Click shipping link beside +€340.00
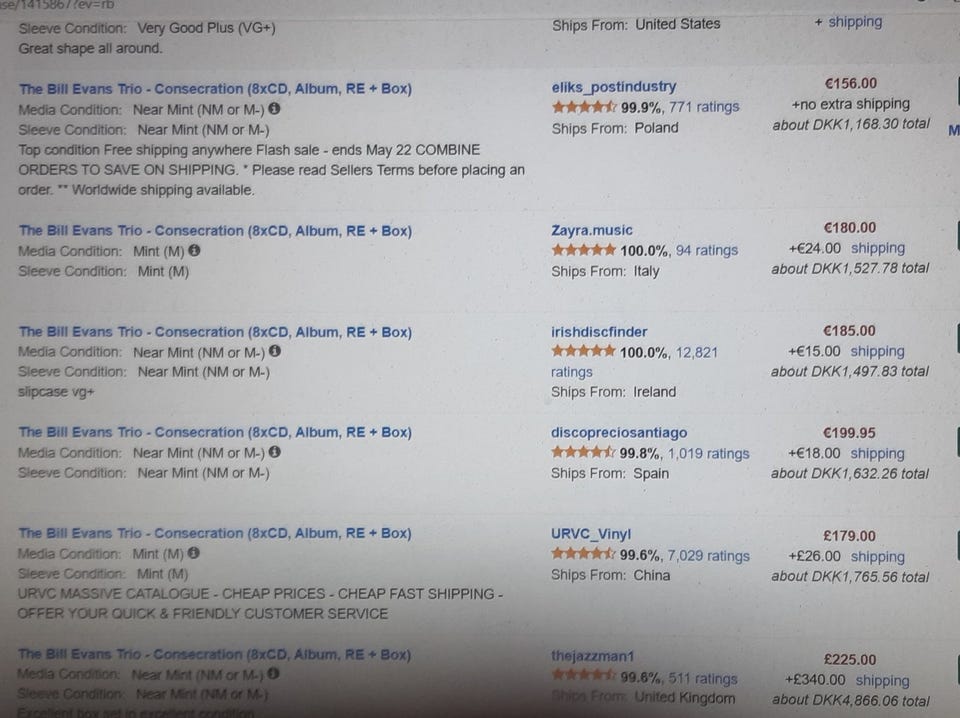 pyautogui.click(x=882, y=680)
